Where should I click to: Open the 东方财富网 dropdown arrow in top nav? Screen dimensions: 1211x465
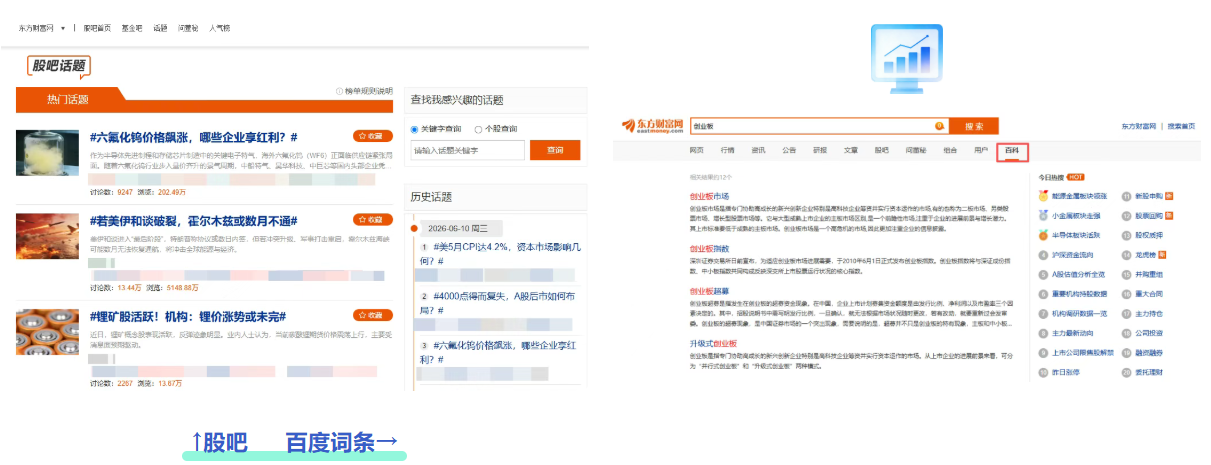click(63, 28)
